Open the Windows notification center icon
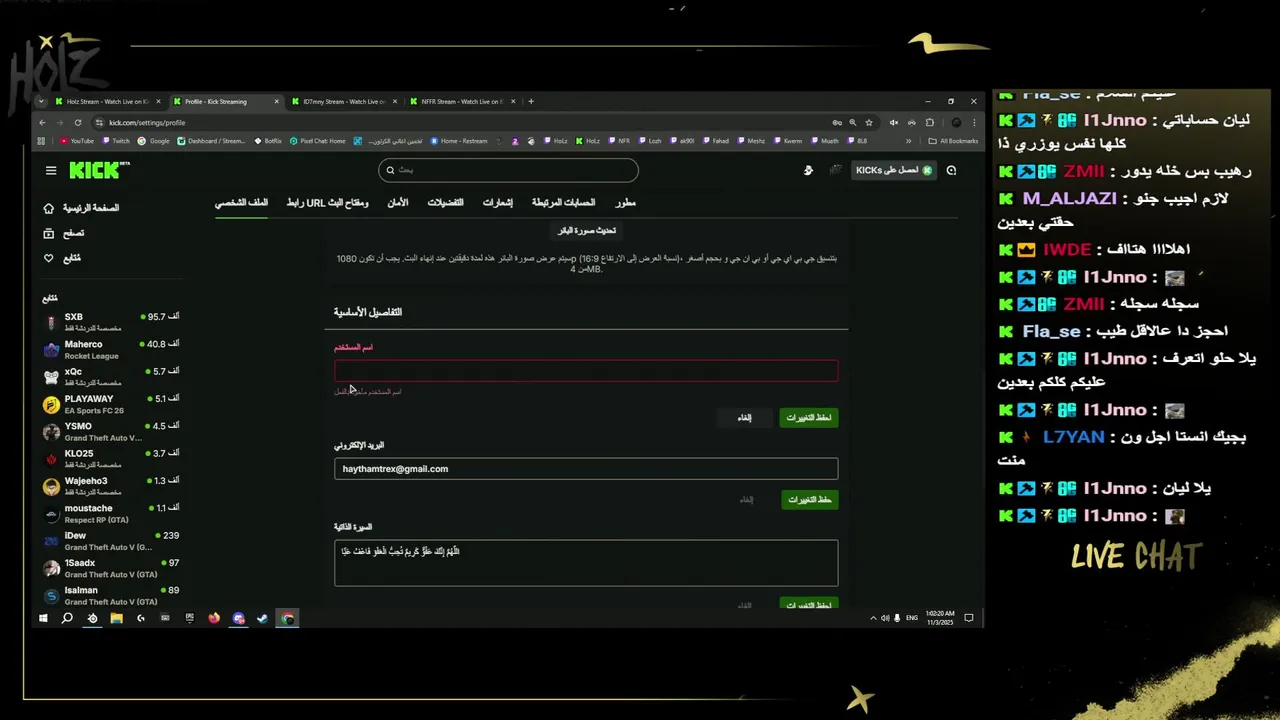 [969, 618]
